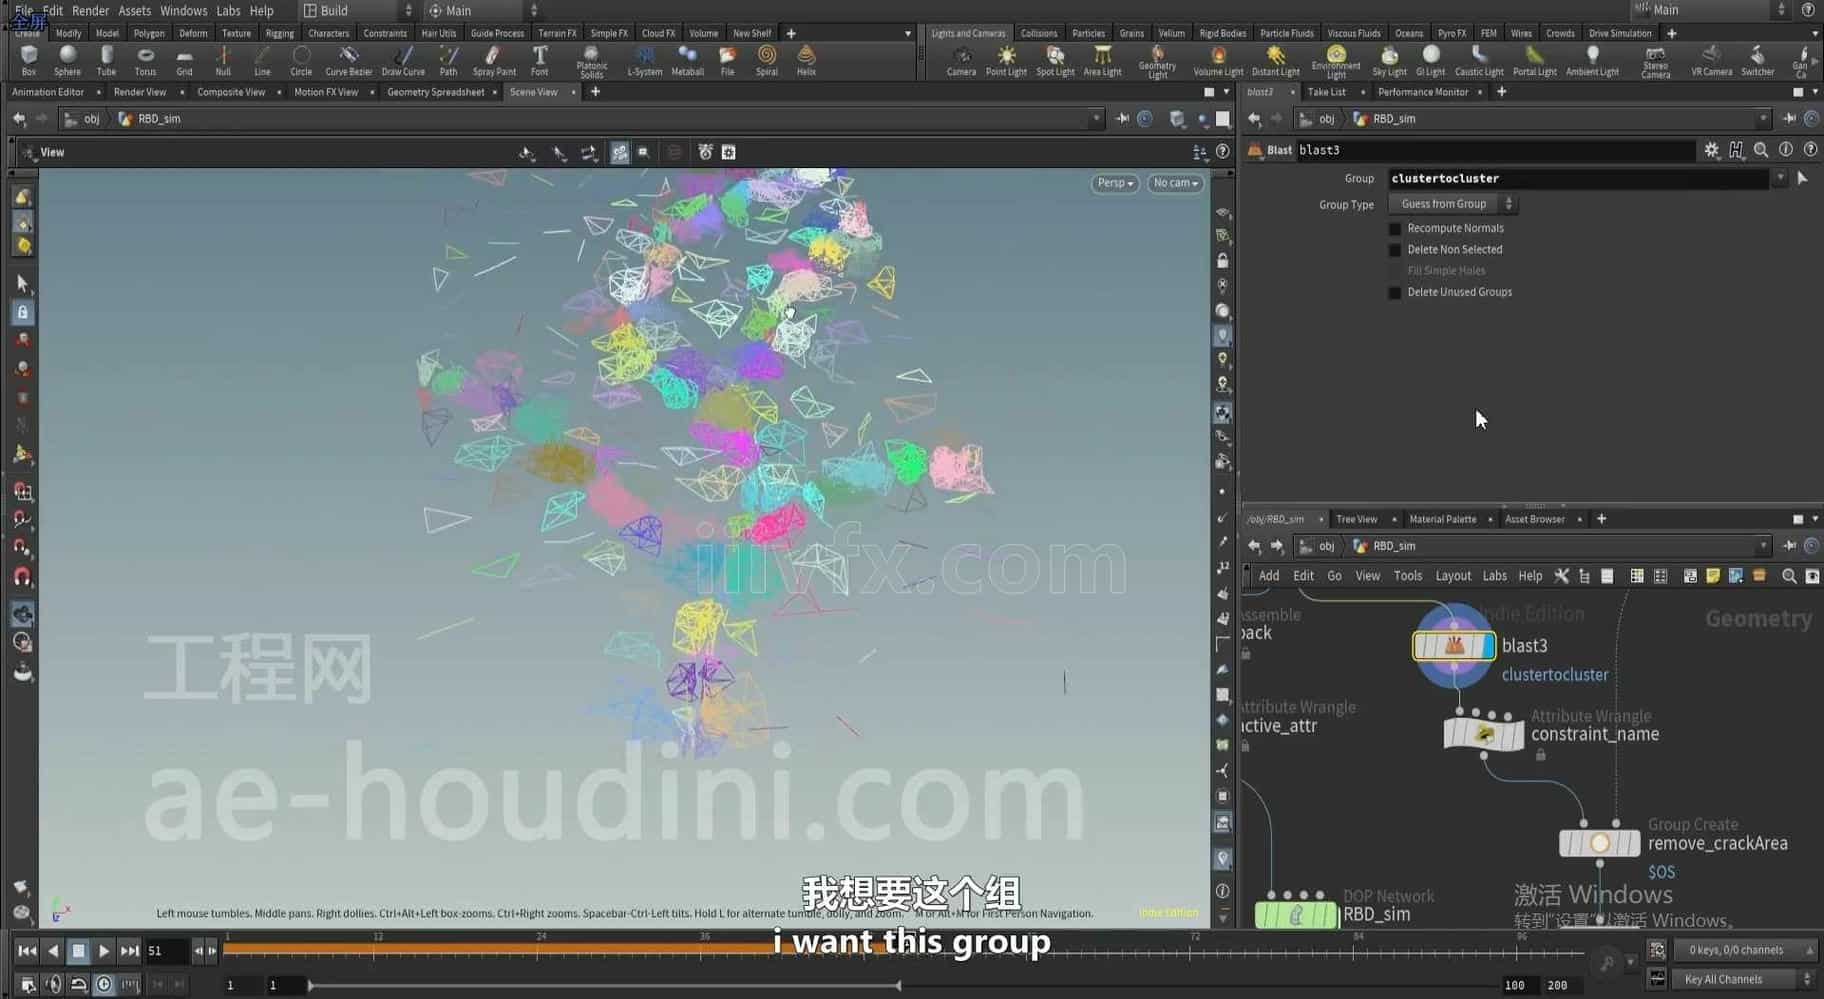Add a new viewer pane tab
1824x999 pixels.
[595, 92]
